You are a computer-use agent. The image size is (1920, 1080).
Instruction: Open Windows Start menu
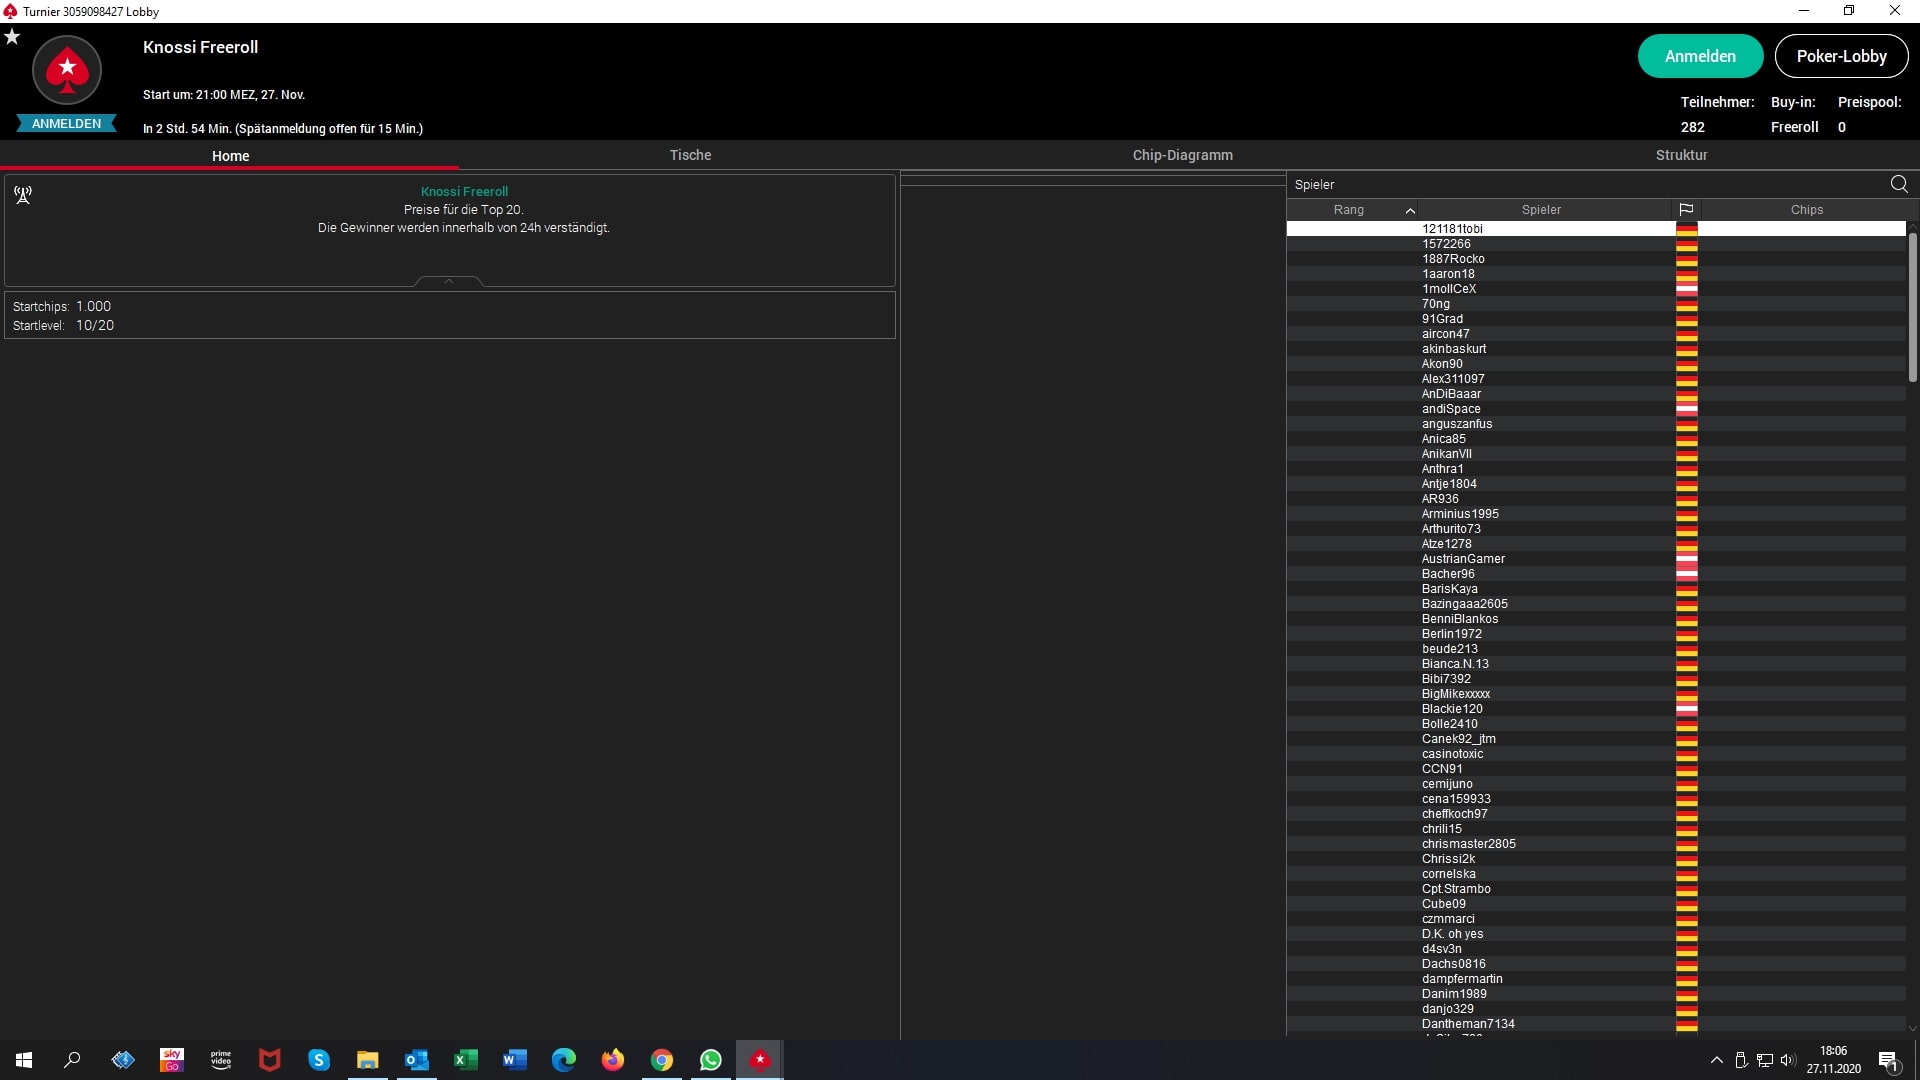pos(24,1060)
